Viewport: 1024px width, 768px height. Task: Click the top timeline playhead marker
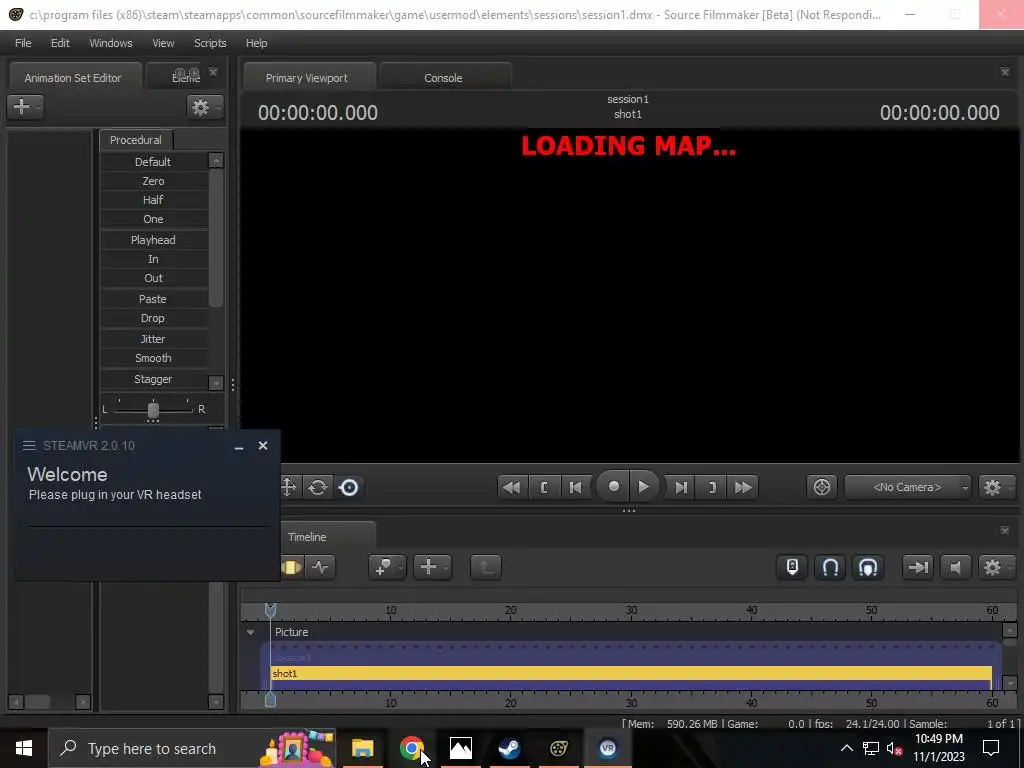click(x=270, y=610)
